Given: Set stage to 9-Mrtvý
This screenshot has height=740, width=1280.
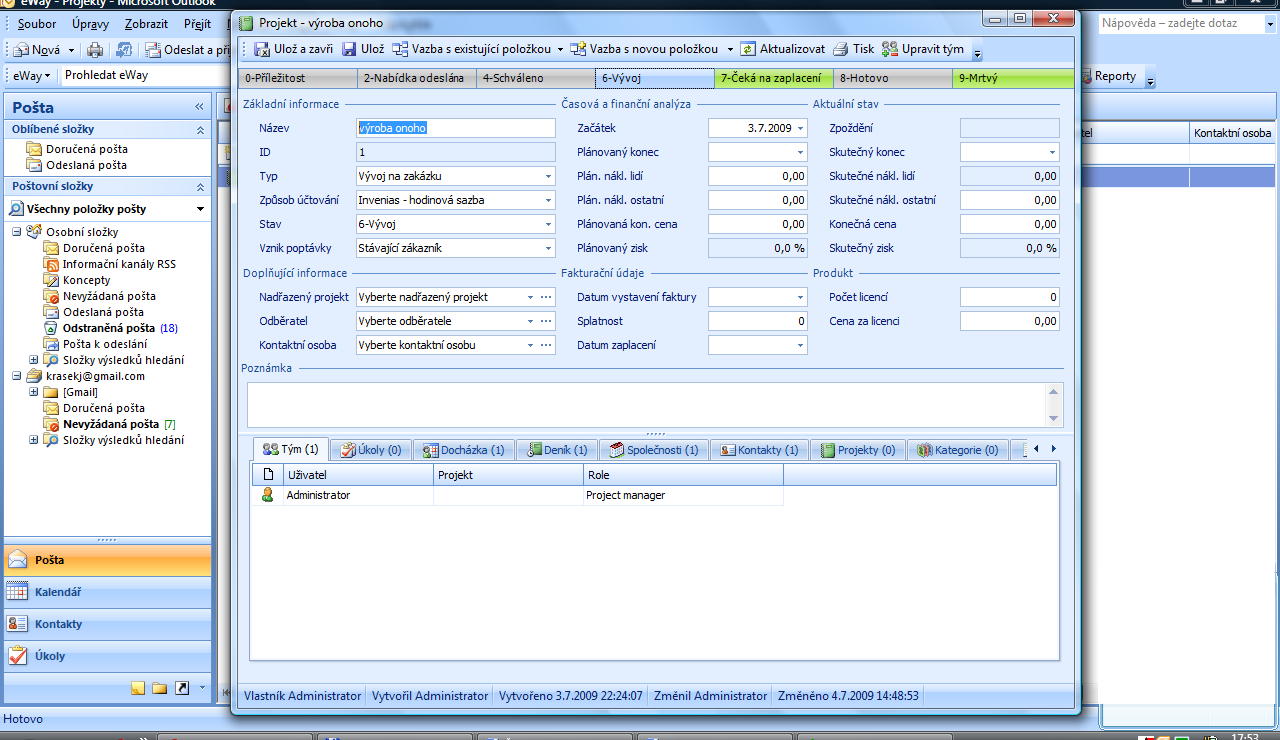Looking at the screenshot, I should (x=1013, y=77).
